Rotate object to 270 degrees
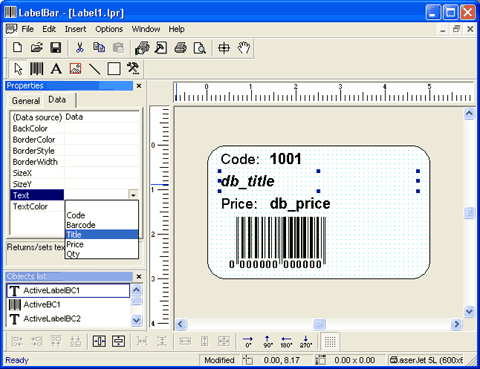 [x=306, y=342]
